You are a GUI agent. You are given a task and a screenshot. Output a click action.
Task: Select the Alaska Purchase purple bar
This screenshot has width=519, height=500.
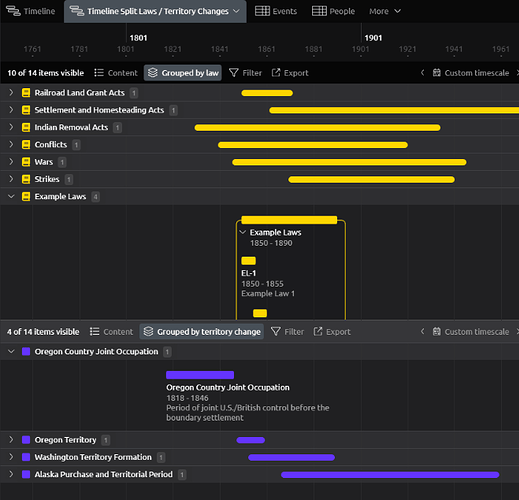coord(390,475)
